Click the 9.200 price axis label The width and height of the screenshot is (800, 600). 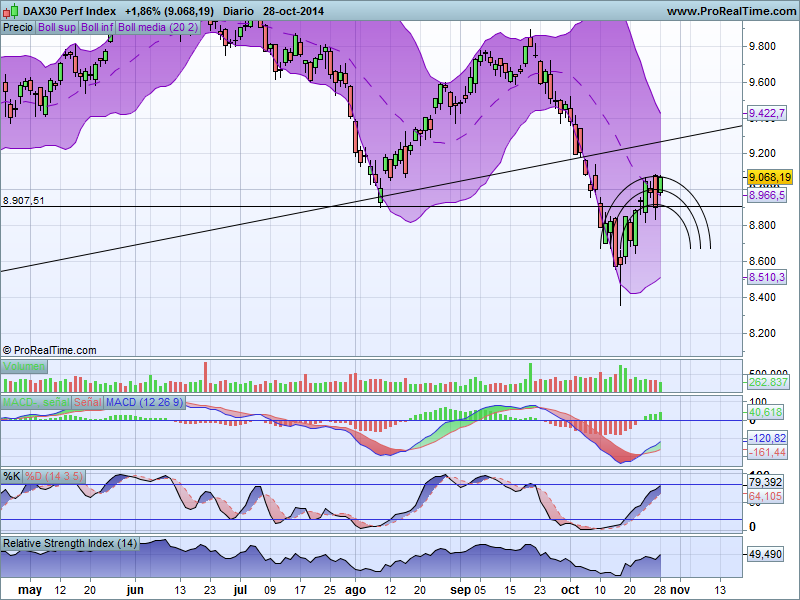(x=762, y=153)
